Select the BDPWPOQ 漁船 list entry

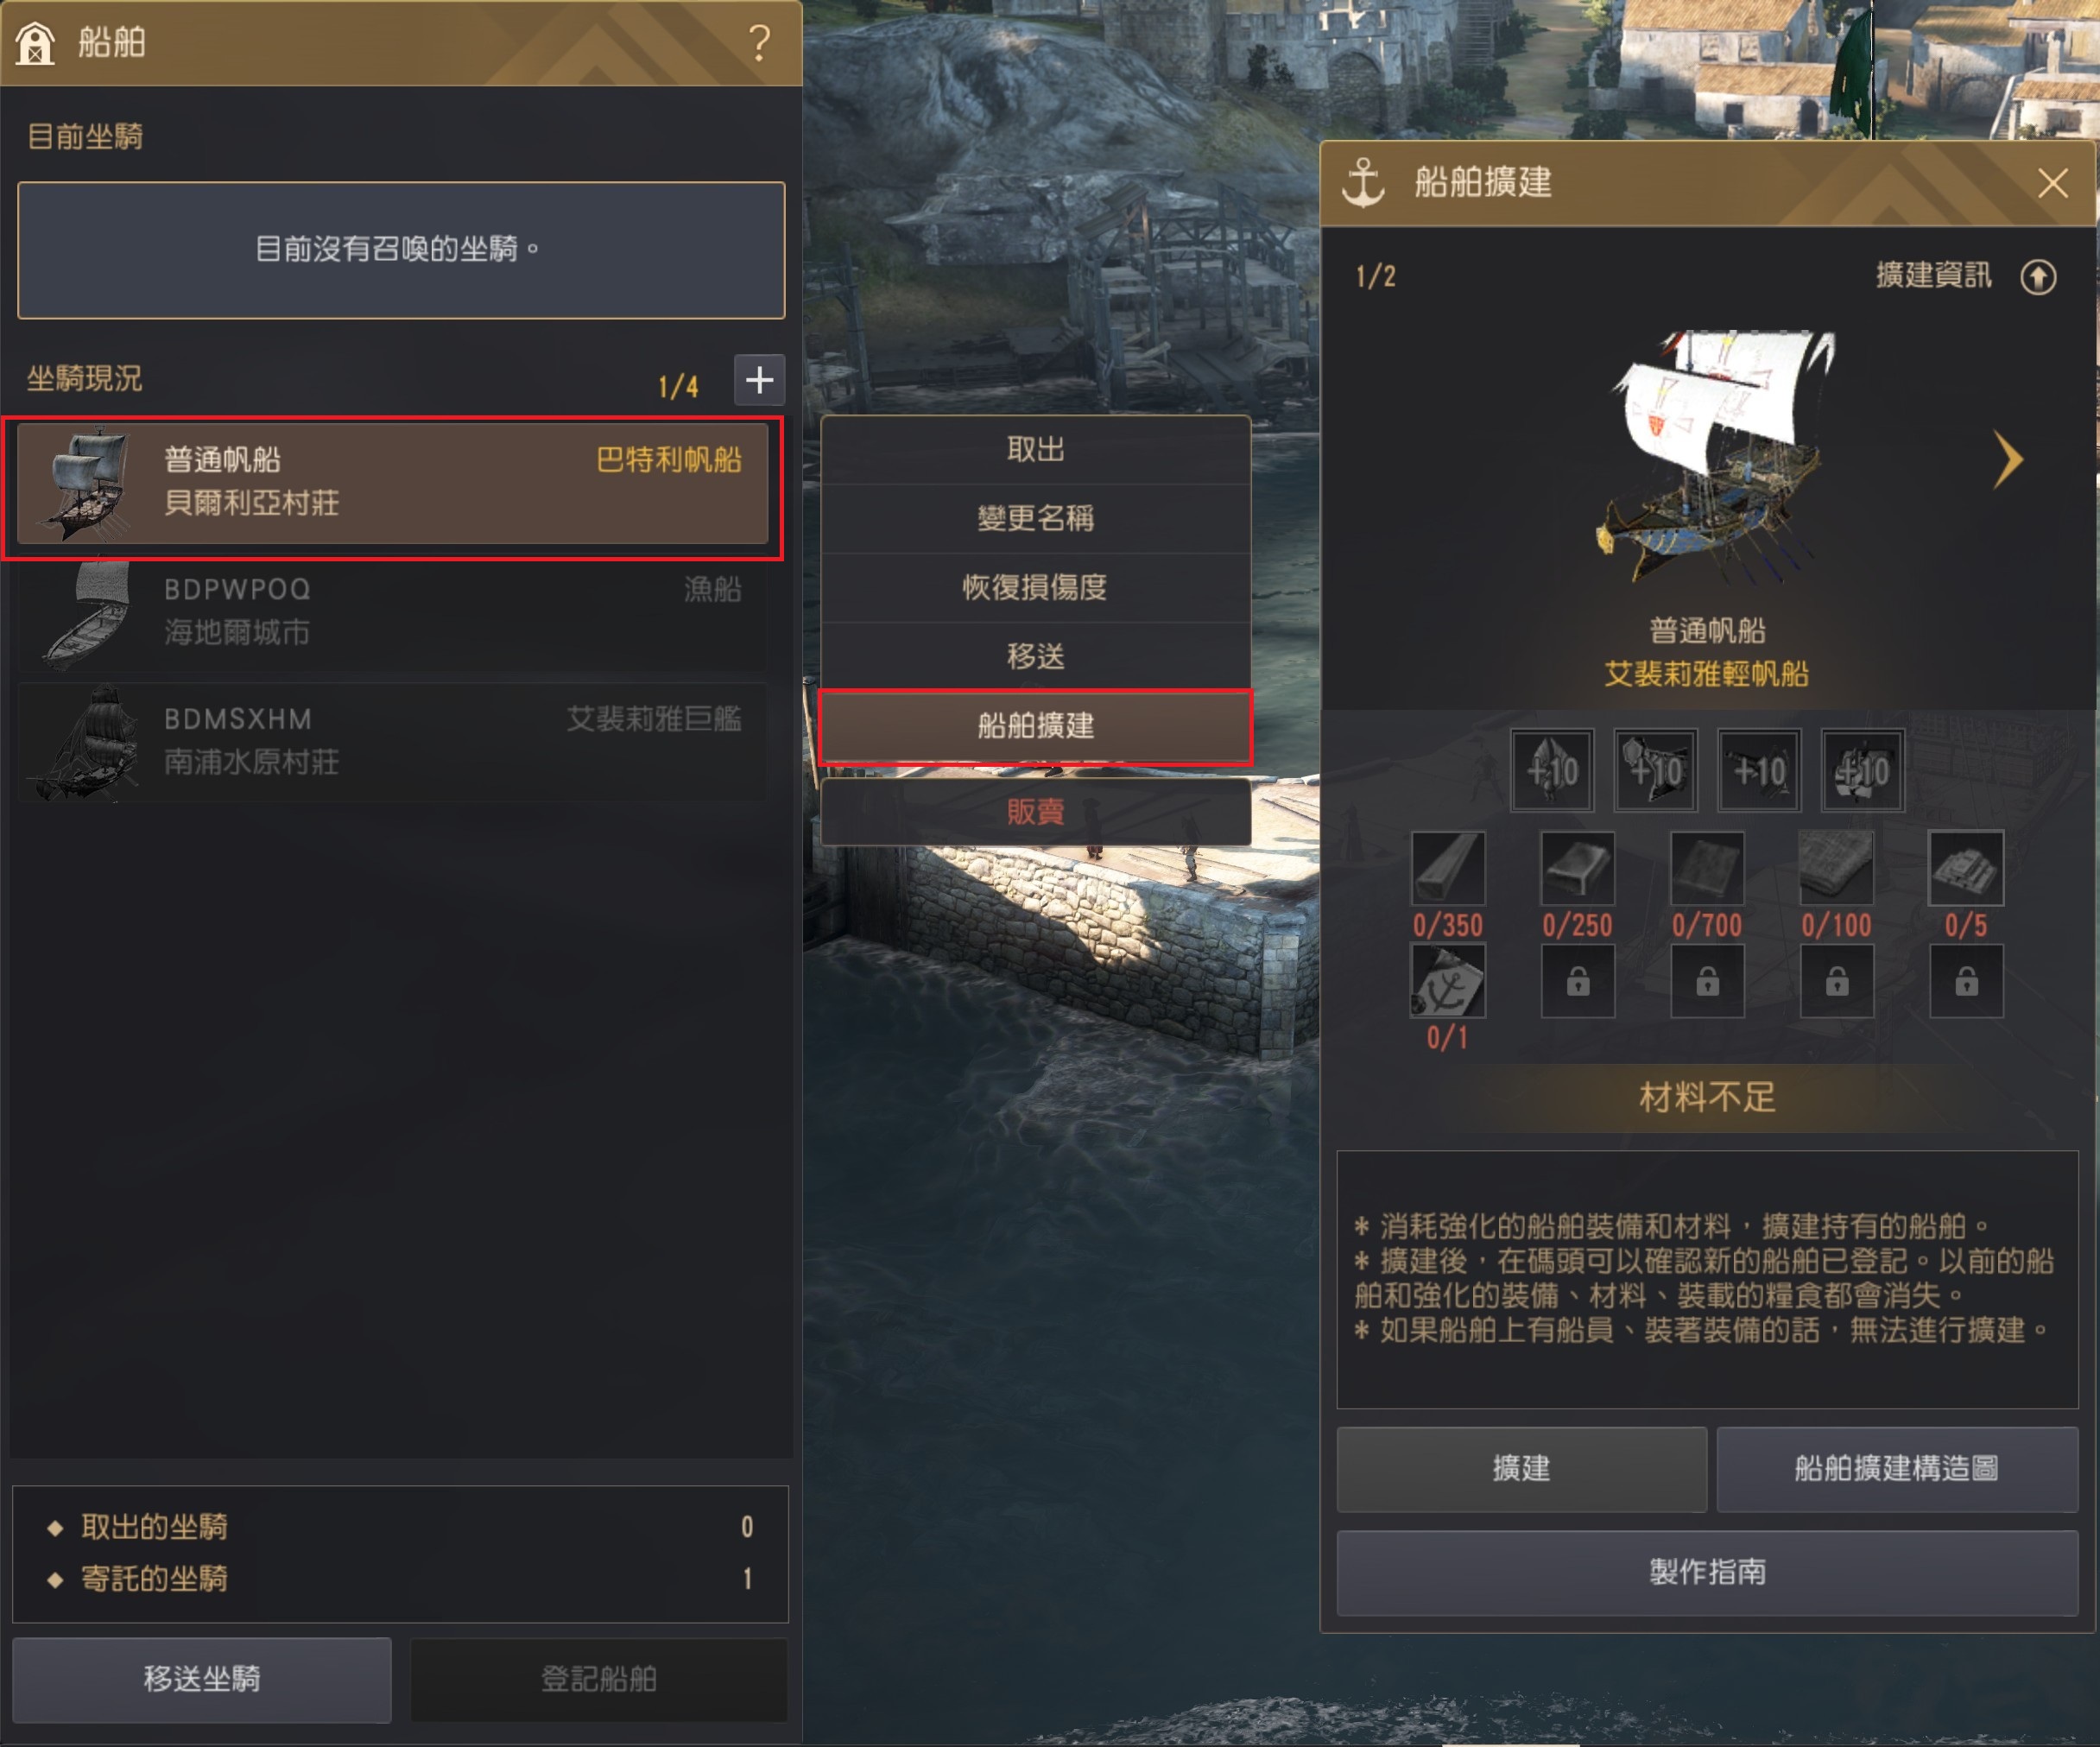click(392, 612)
